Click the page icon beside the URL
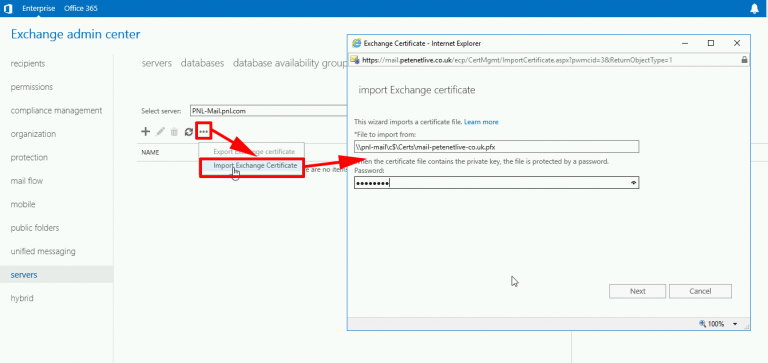This screenshot has width=768, height=363. 355,60
